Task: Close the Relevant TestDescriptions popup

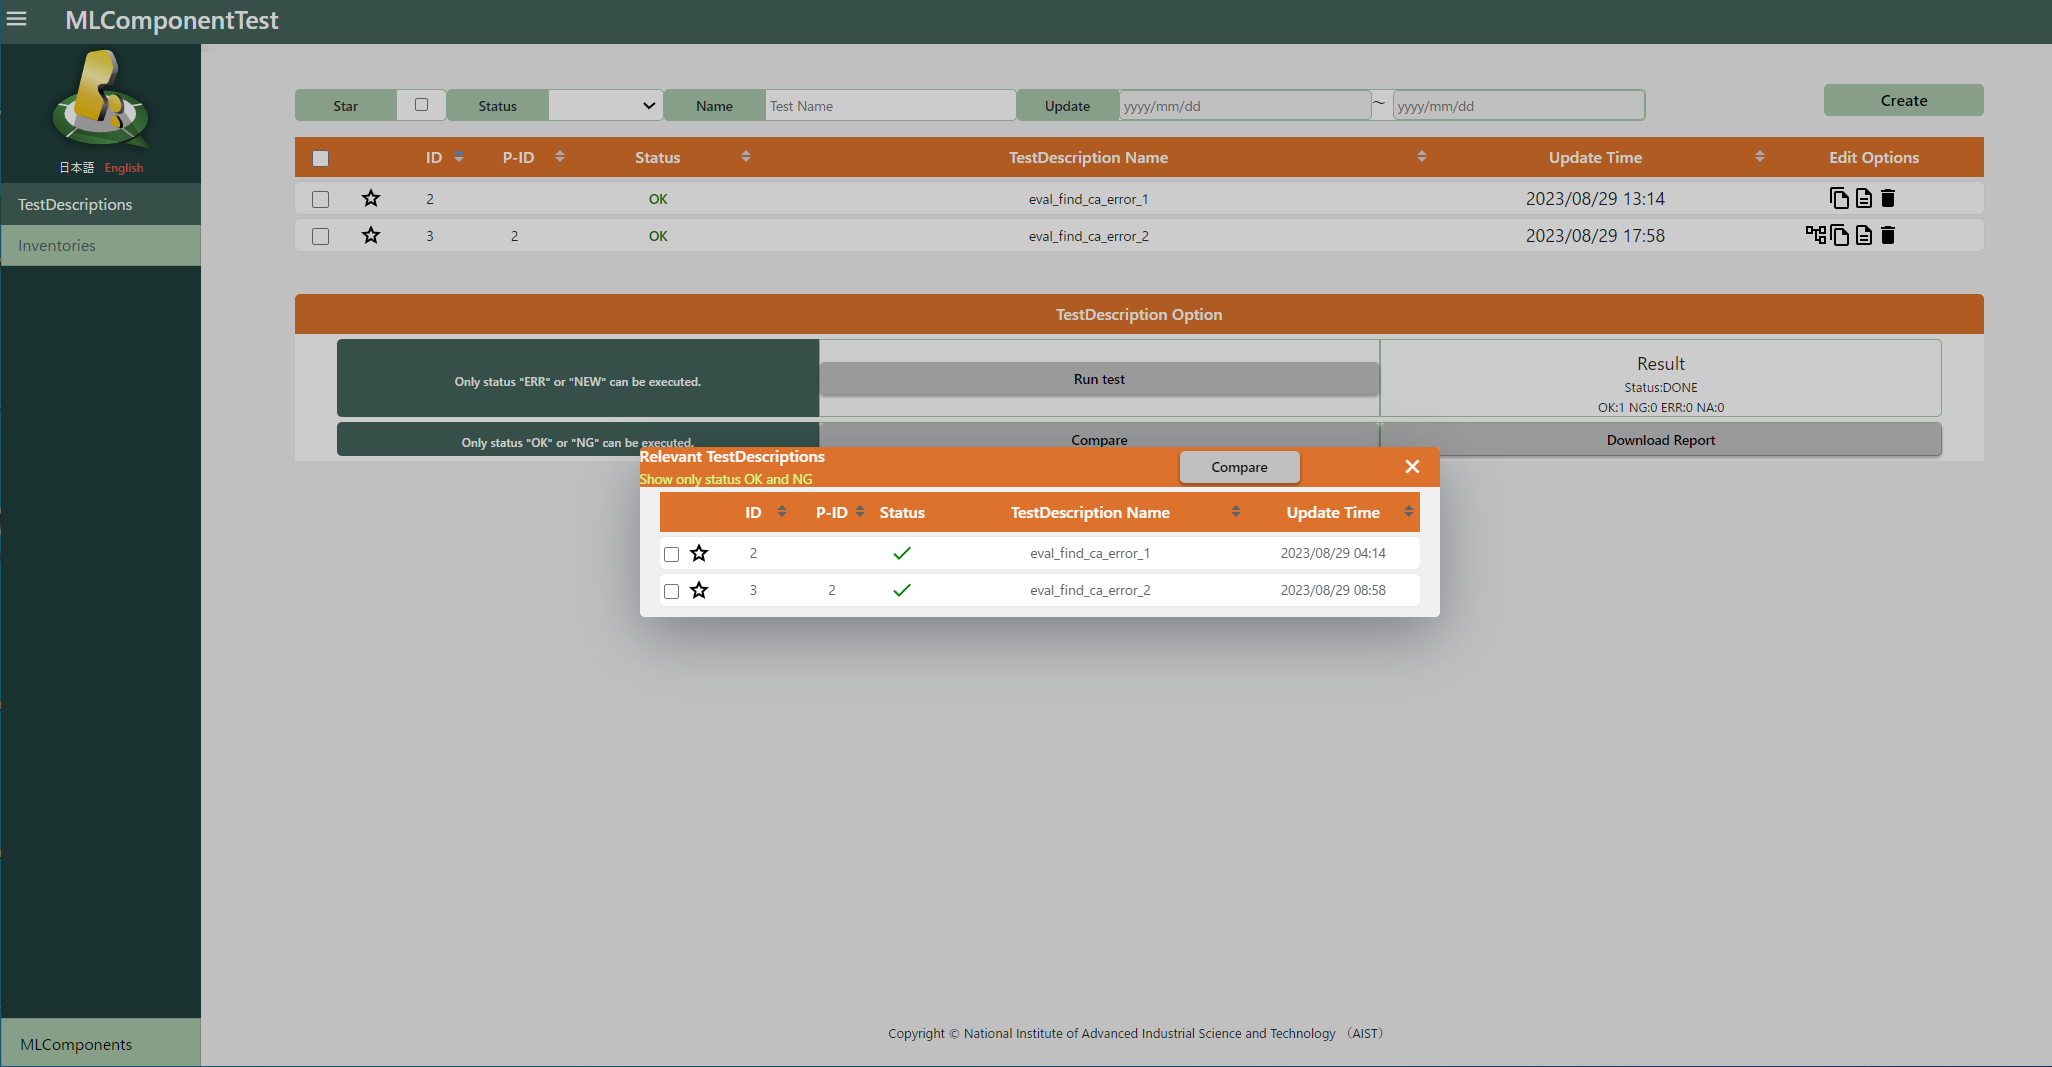Action: point(1411,467)
